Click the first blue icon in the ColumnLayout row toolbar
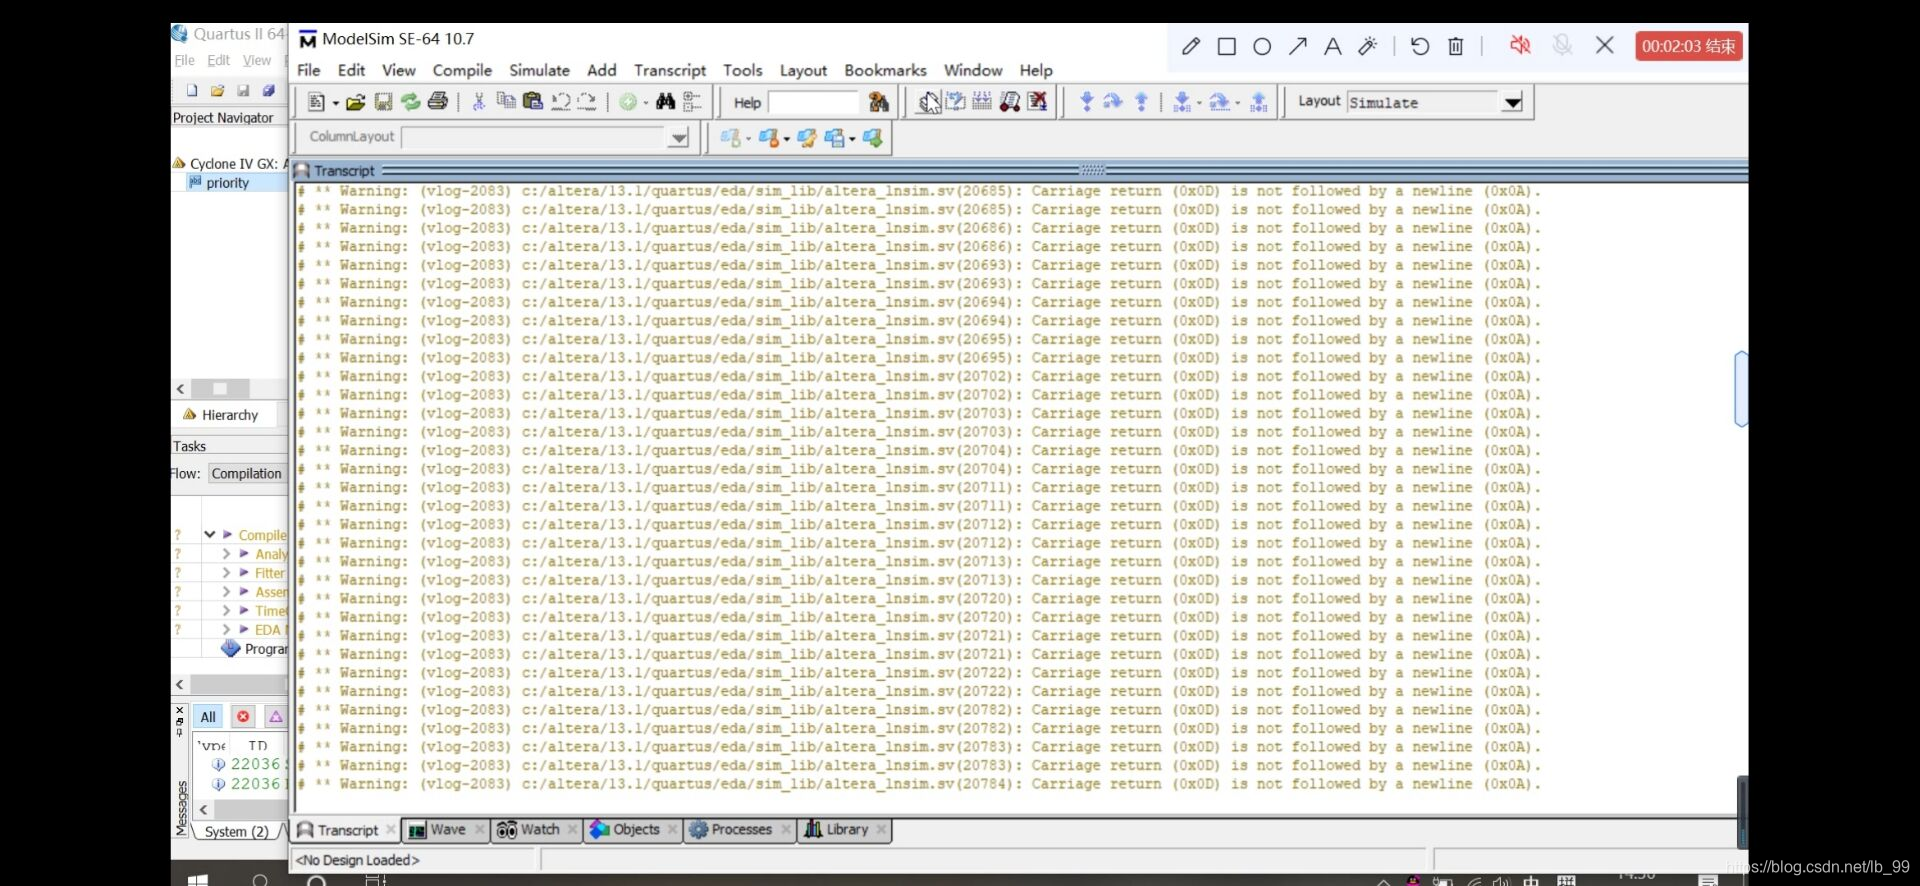Screen dimensions: 1920x886 [x=731, y=138]
